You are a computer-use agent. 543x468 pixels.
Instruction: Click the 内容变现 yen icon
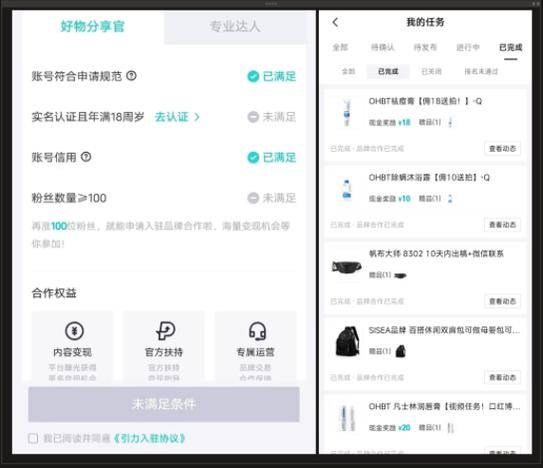pos(74,331)
